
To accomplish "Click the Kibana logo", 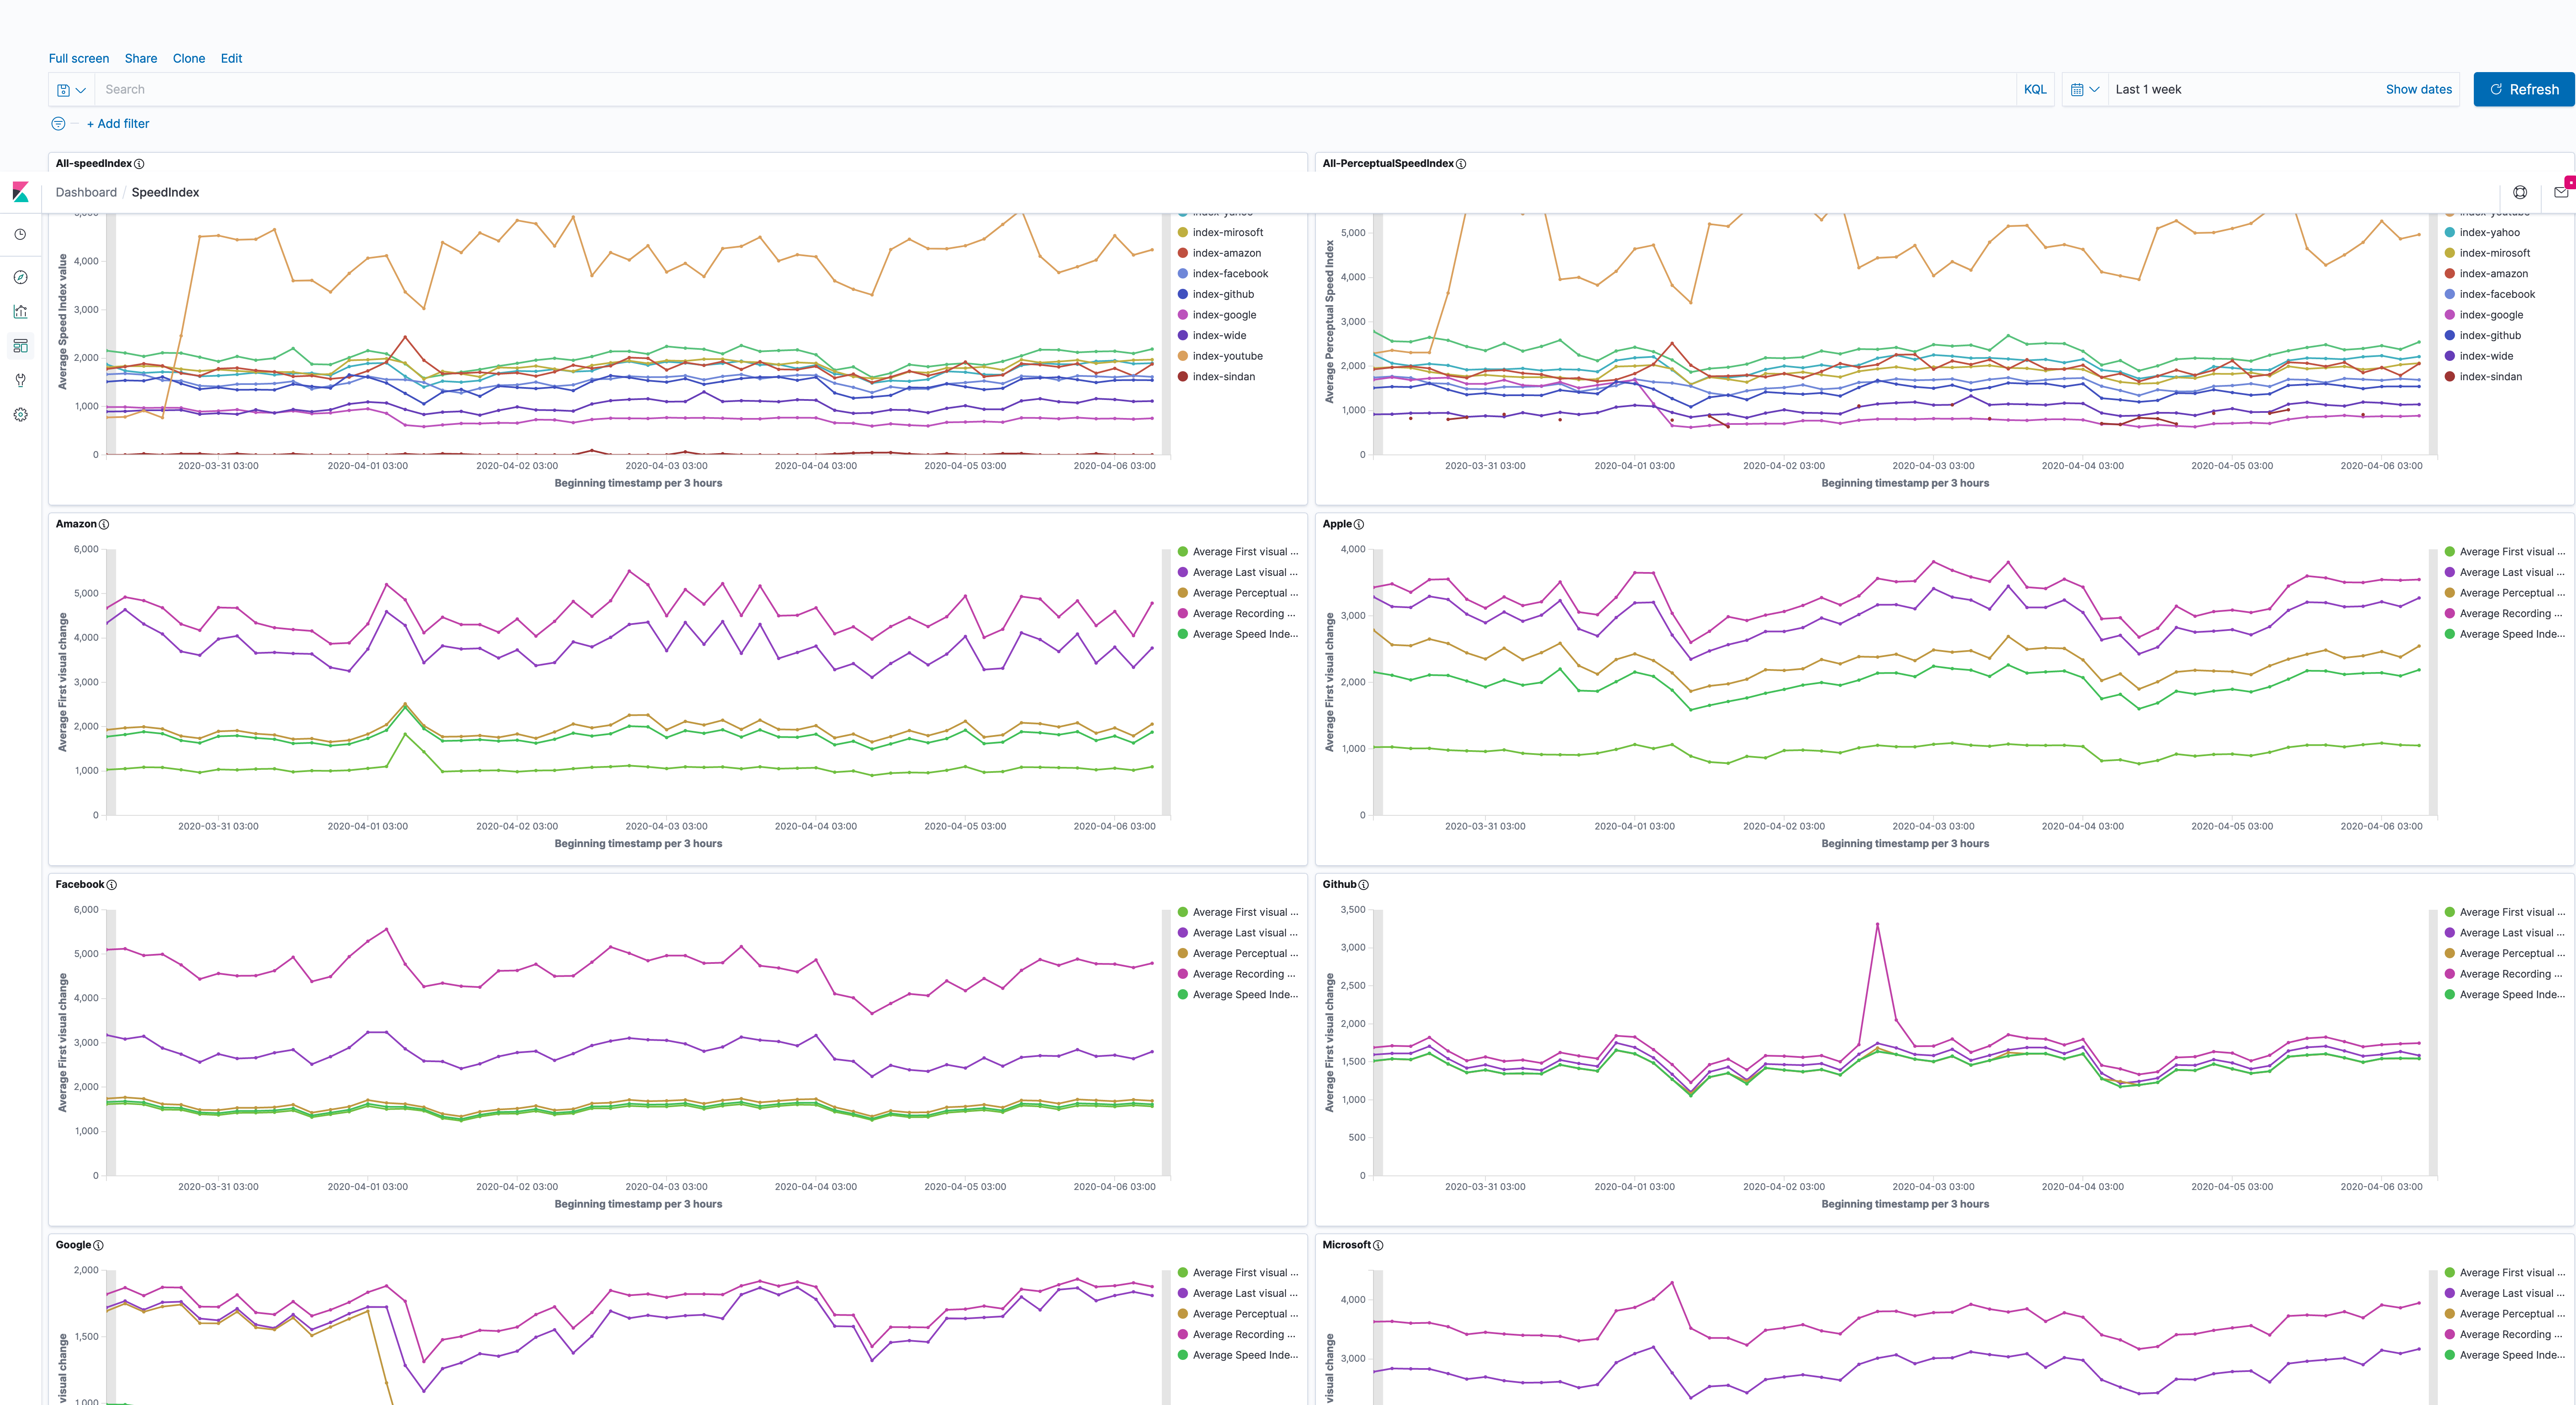I will point(20,192).
